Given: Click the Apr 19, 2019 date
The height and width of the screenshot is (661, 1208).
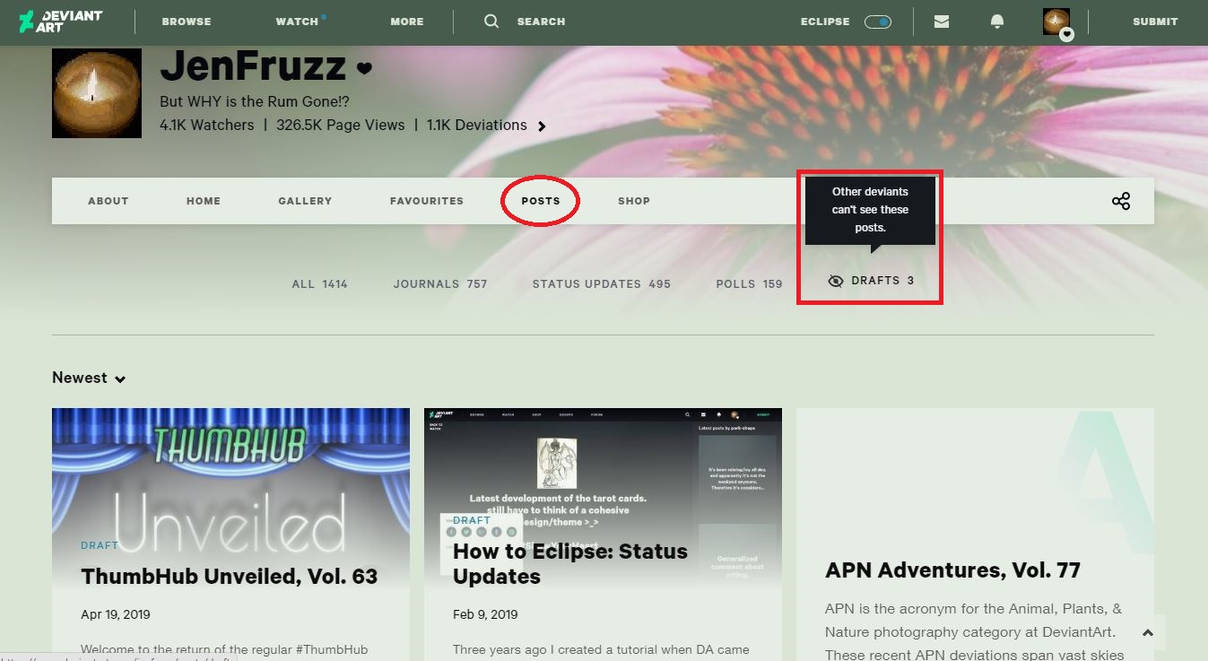Looking at the screenshot, I should [116, 614].
